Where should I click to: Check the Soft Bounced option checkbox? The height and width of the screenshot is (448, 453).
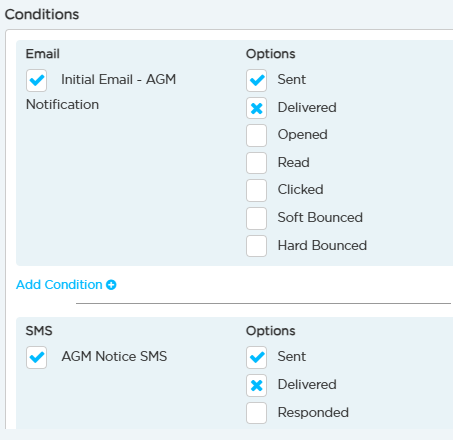[x=256, y=218]
